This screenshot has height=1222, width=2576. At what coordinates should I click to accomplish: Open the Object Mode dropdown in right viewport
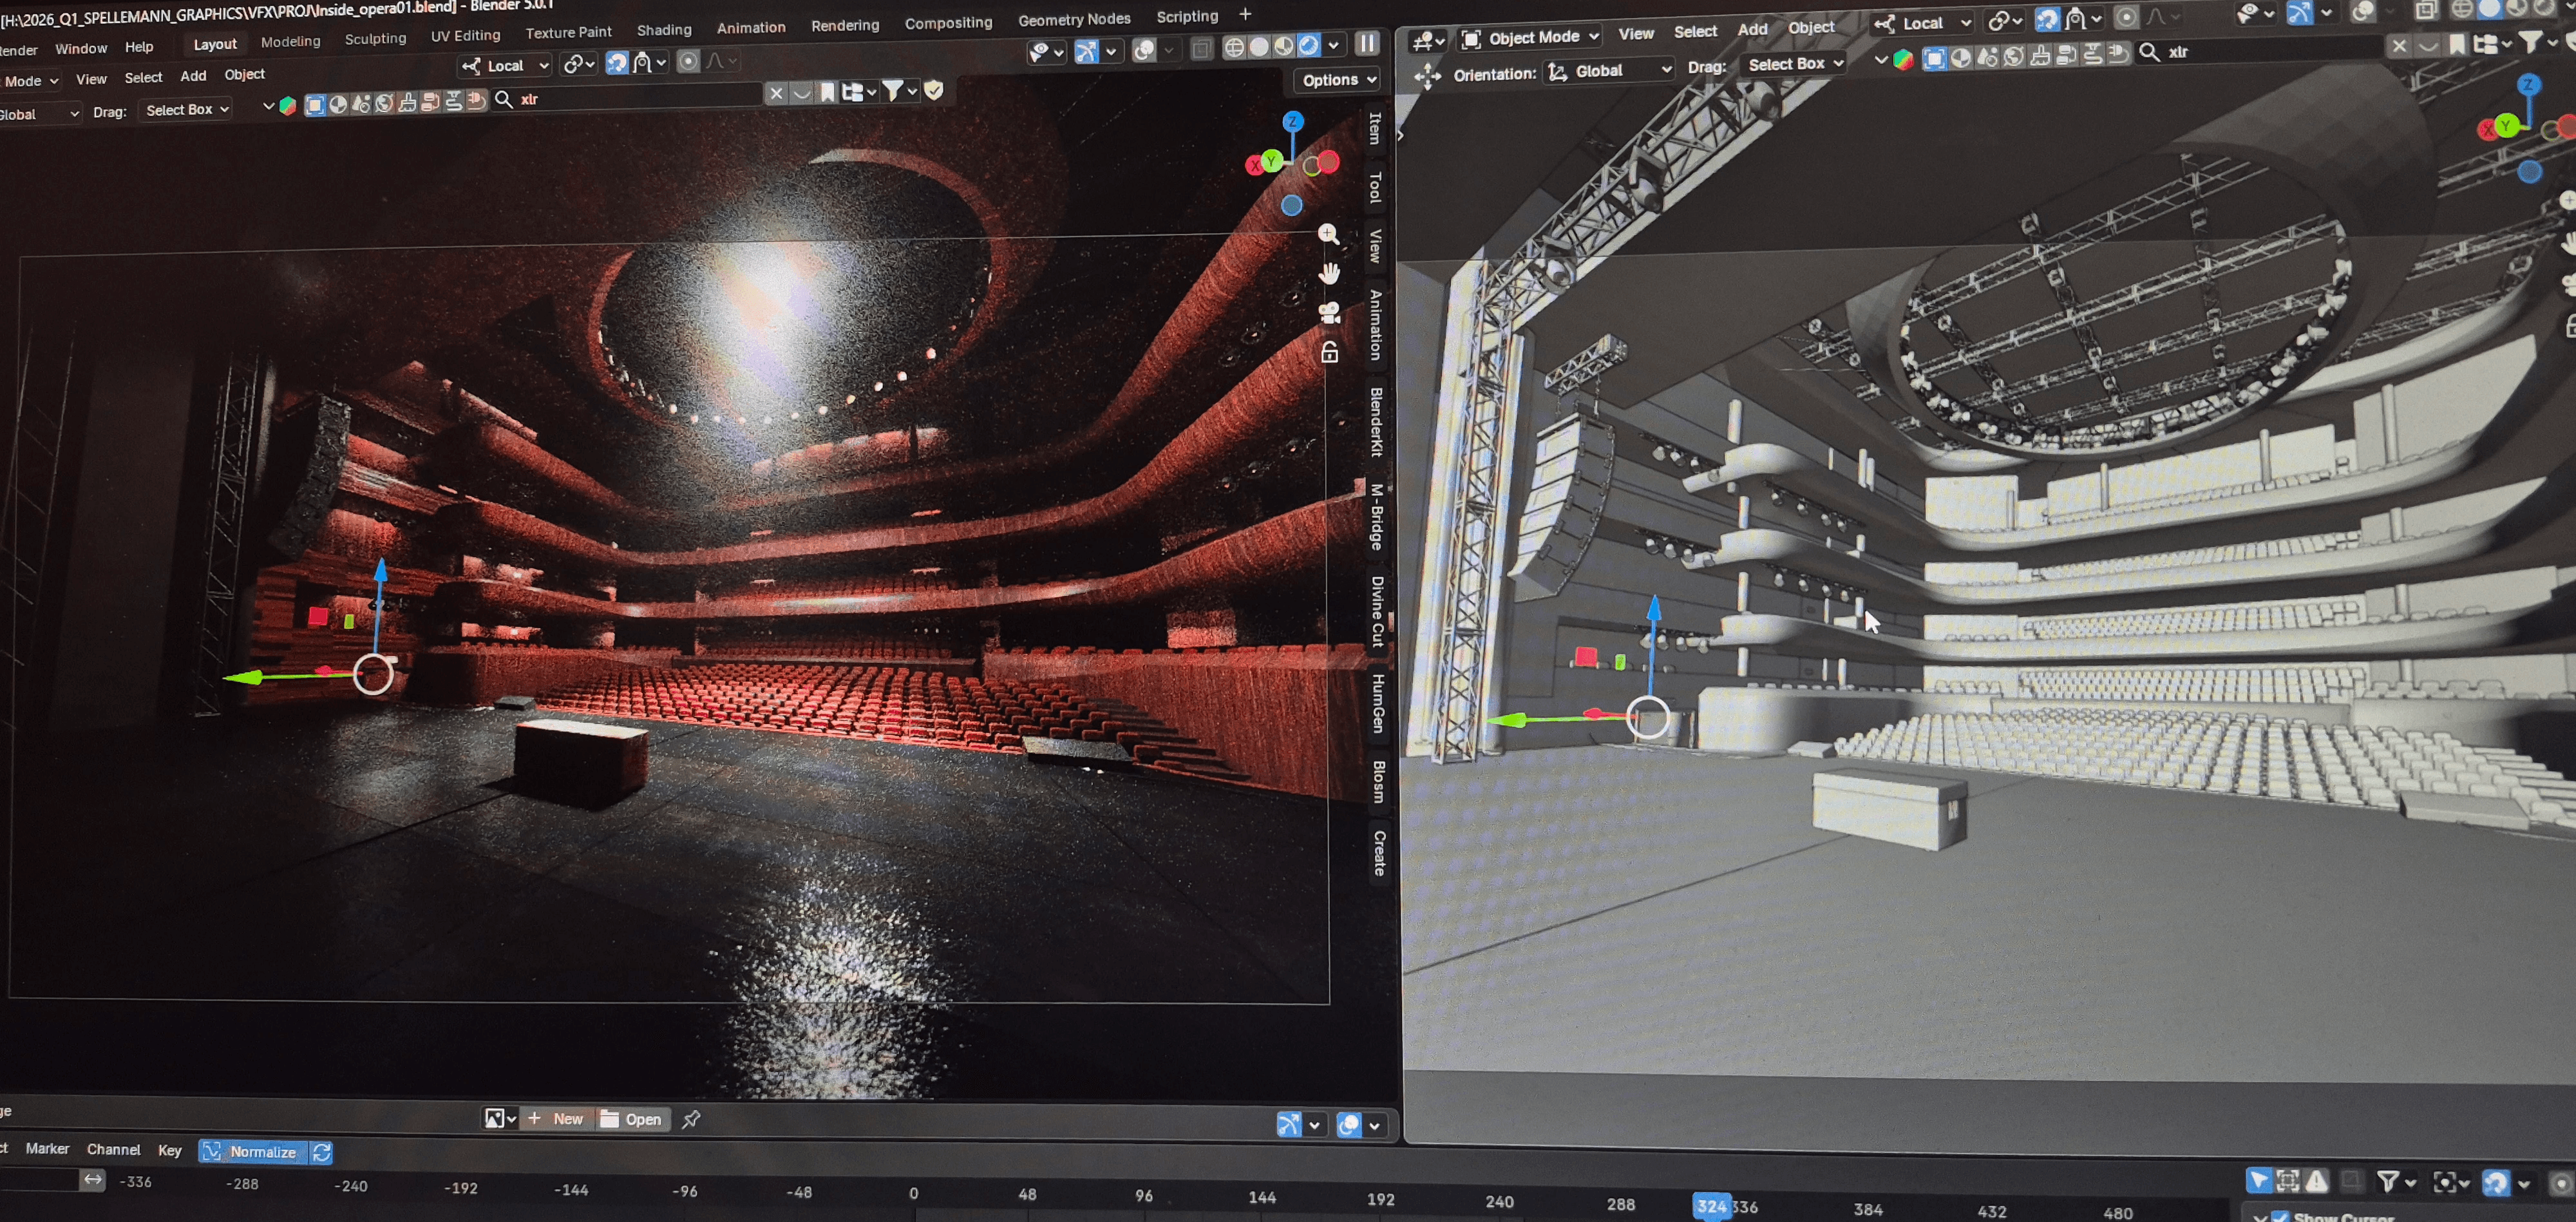tap(1532, 38)
